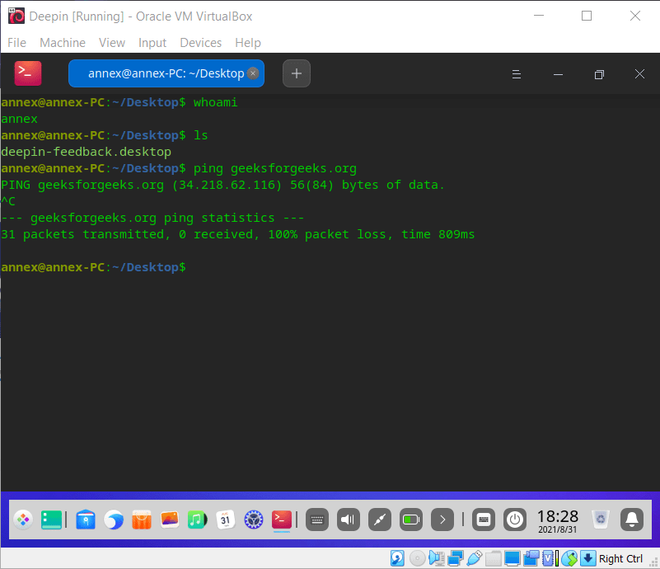
Task: Open VirtualBox Devices menu
Action: [x=201, y=43]
